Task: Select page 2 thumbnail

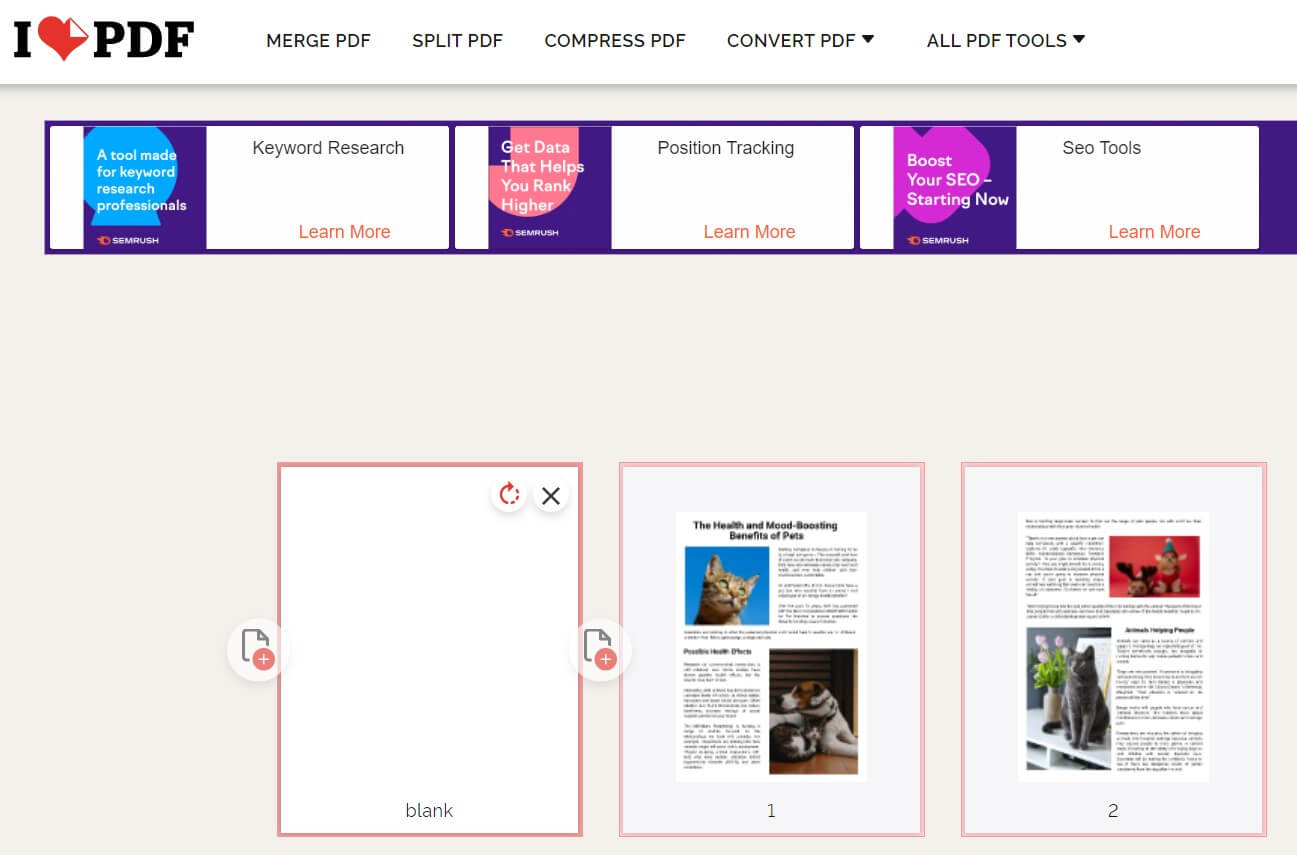Action: (x=1113, y=645)
